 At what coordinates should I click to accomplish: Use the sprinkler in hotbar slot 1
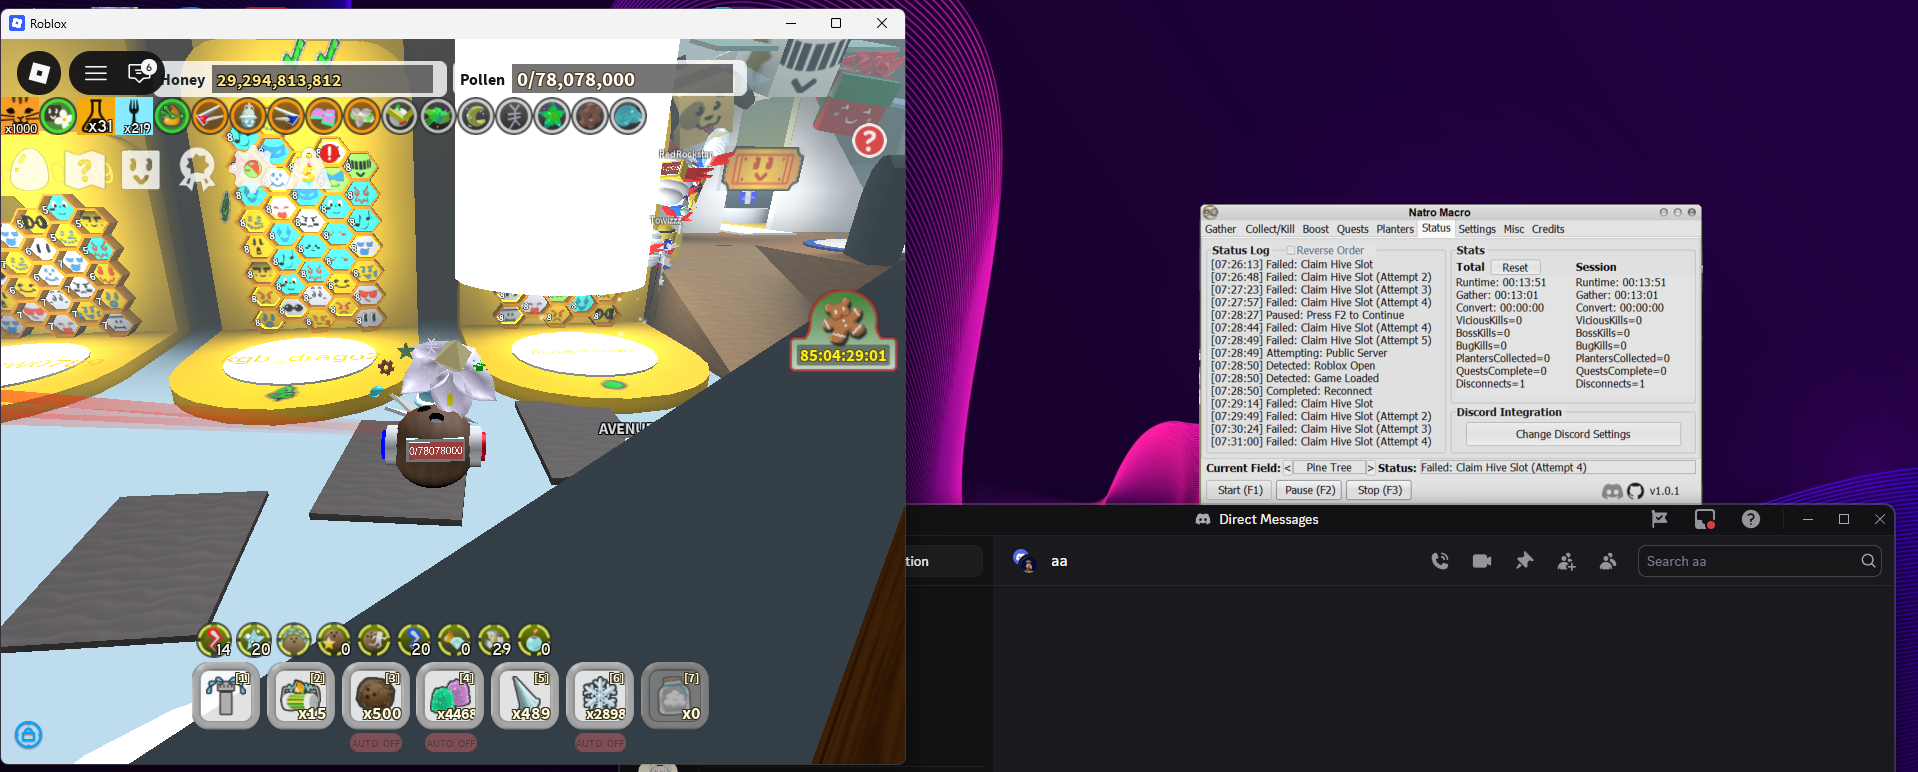point(227,695)
